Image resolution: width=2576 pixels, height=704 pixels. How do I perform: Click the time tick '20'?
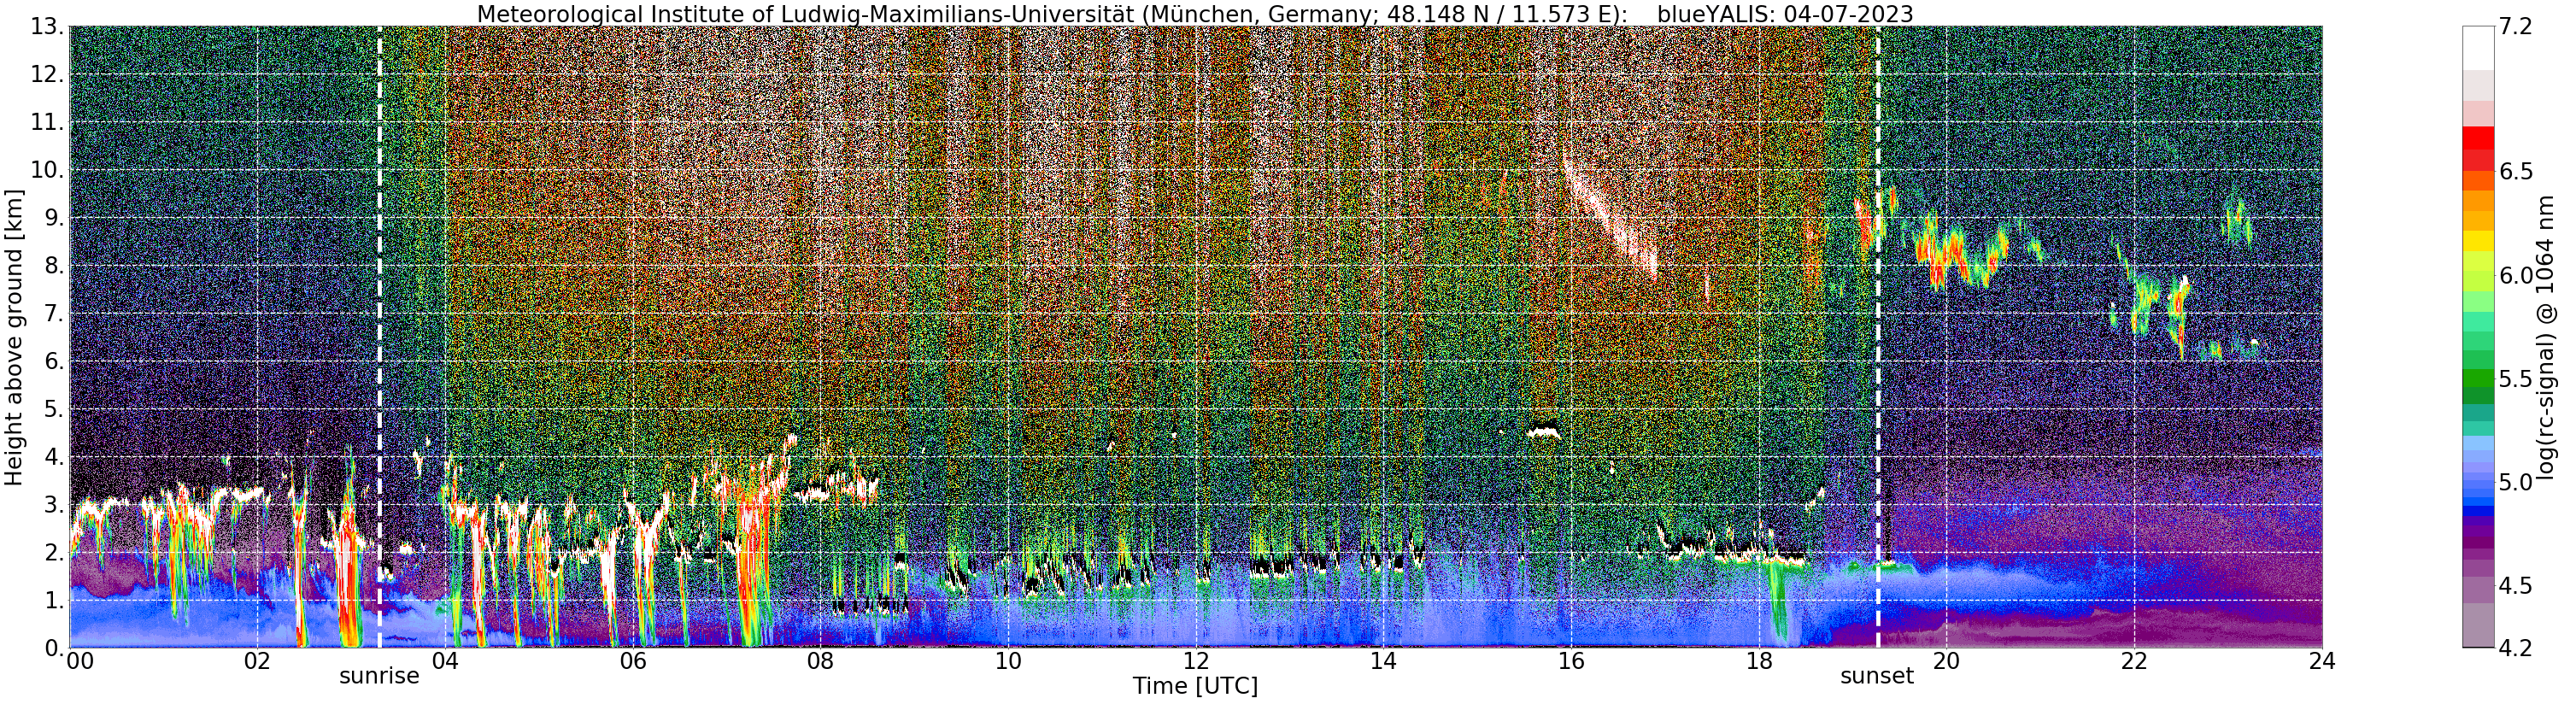[1946, 661]
